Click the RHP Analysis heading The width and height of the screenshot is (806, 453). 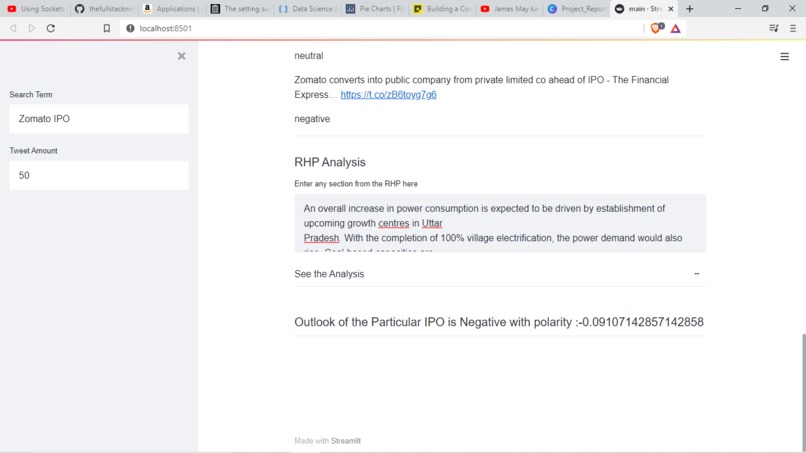(329, 162)
